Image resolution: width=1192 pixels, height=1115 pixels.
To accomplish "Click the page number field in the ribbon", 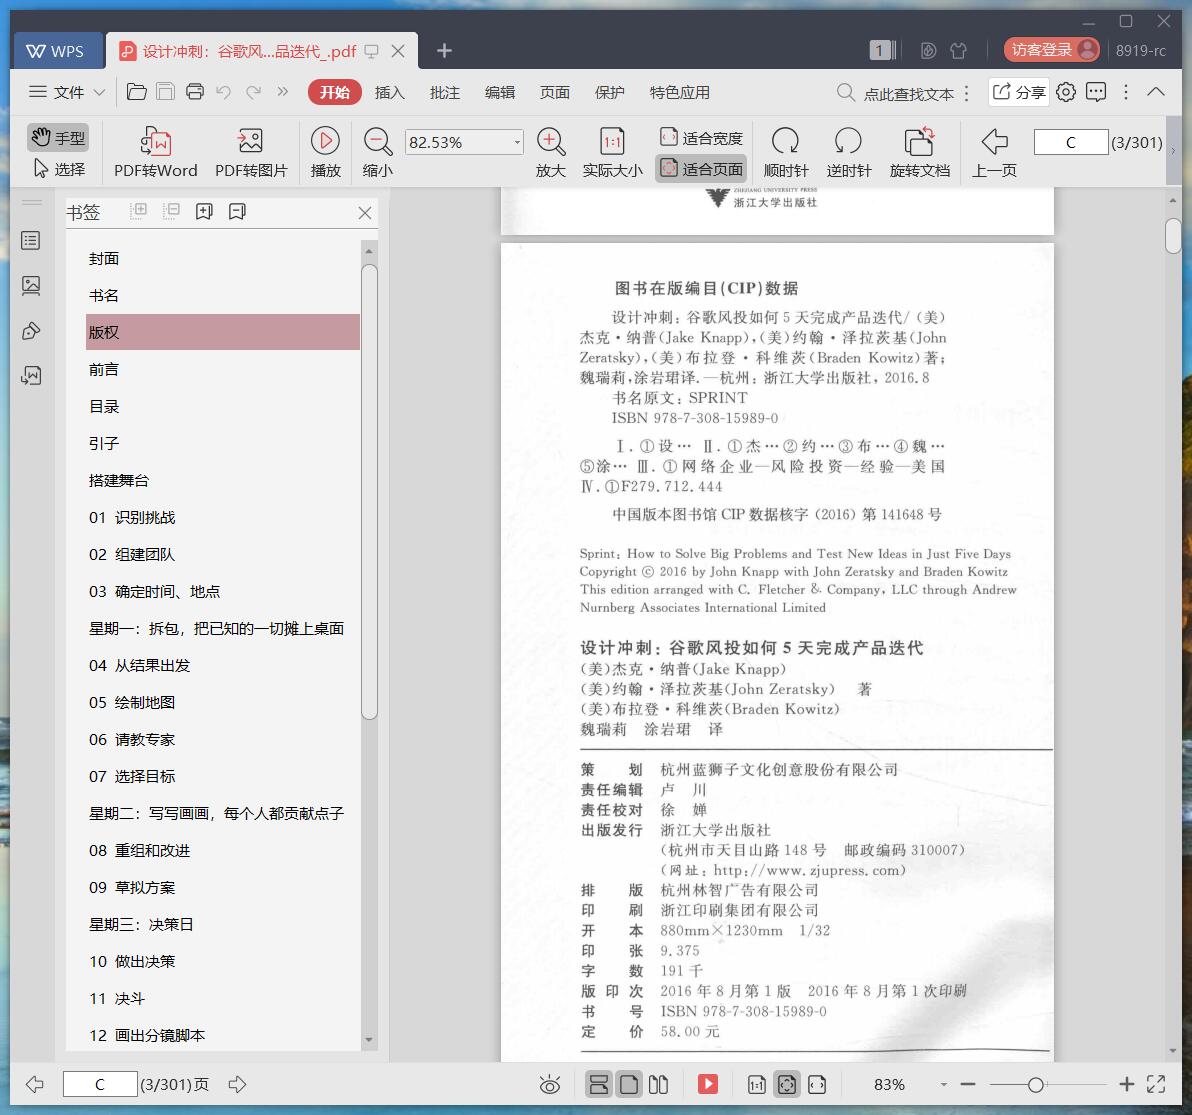I will pyautogui.click(x=1070, y=142).
